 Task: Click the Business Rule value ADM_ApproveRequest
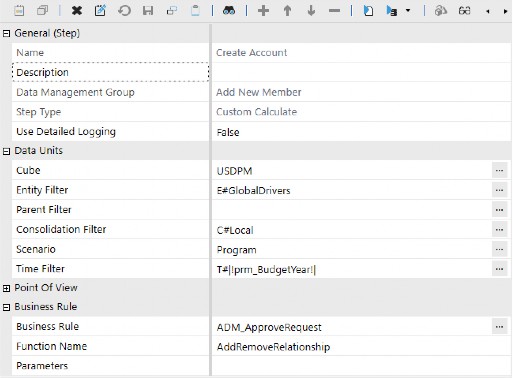pyautogui.click(x=269, y=327)
